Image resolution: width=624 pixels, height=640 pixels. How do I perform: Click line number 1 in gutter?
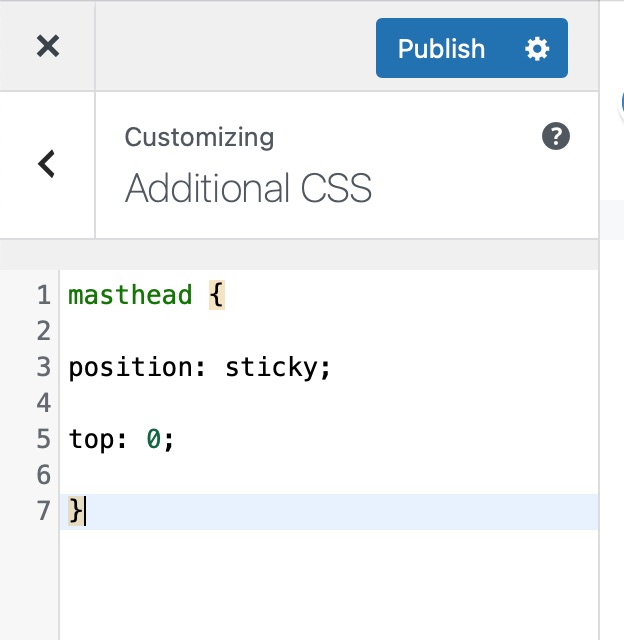point(44,295)
